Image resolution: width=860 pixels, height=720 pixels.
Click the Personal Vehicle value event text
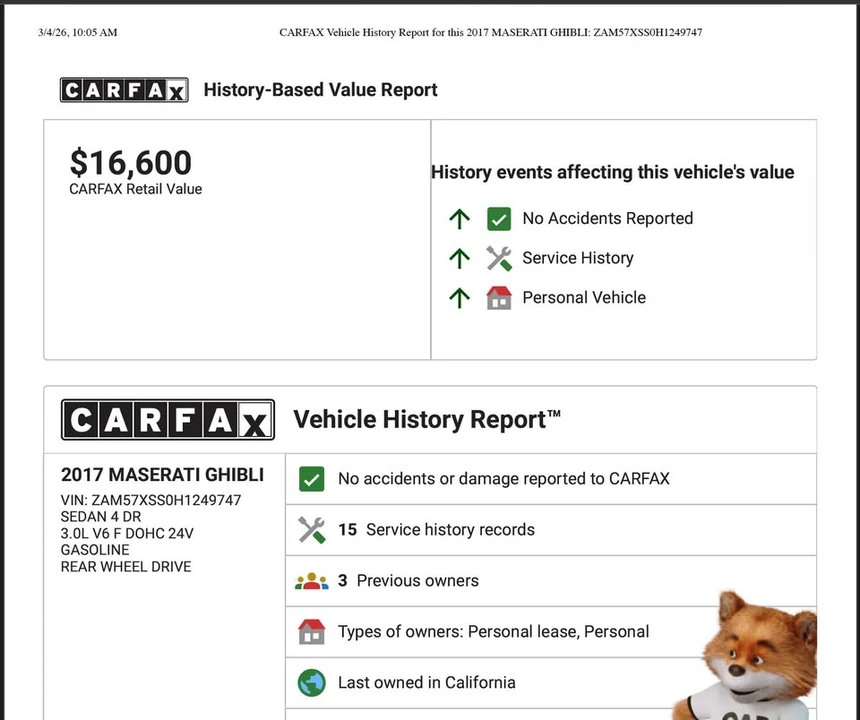point(584,297)
